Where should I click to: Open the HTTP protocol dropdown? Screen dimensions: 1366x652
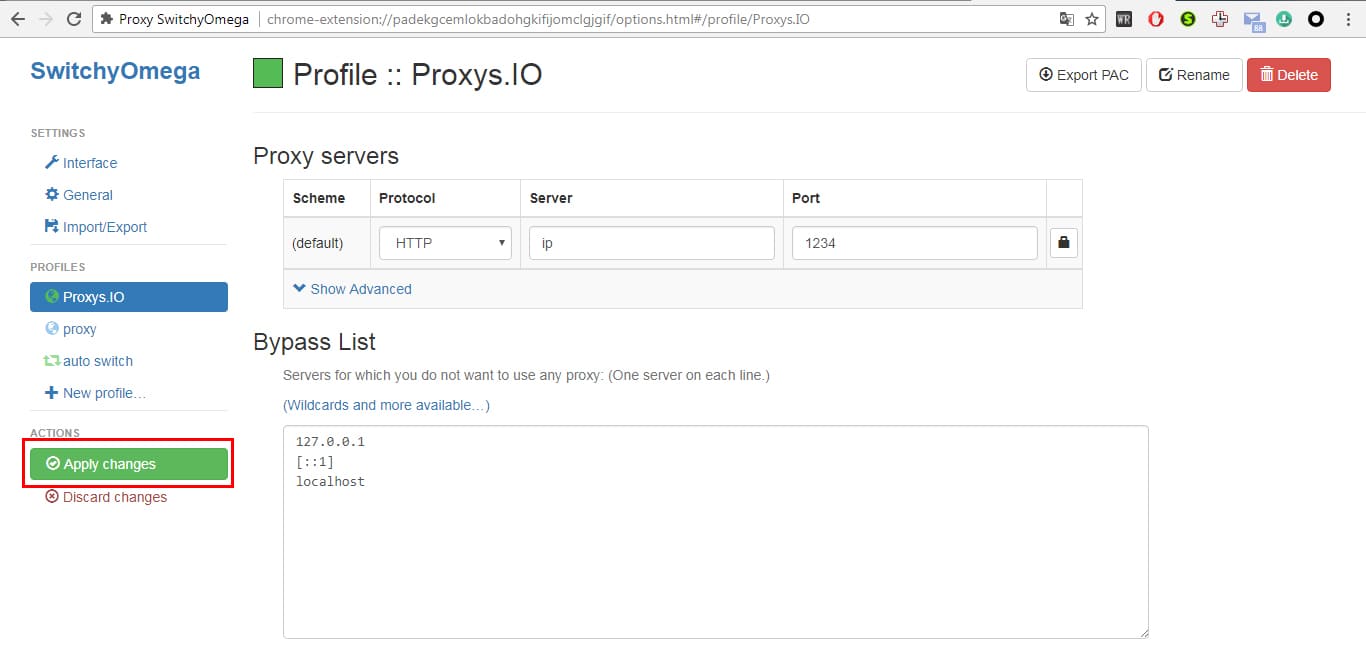click(x=445, y=243)
